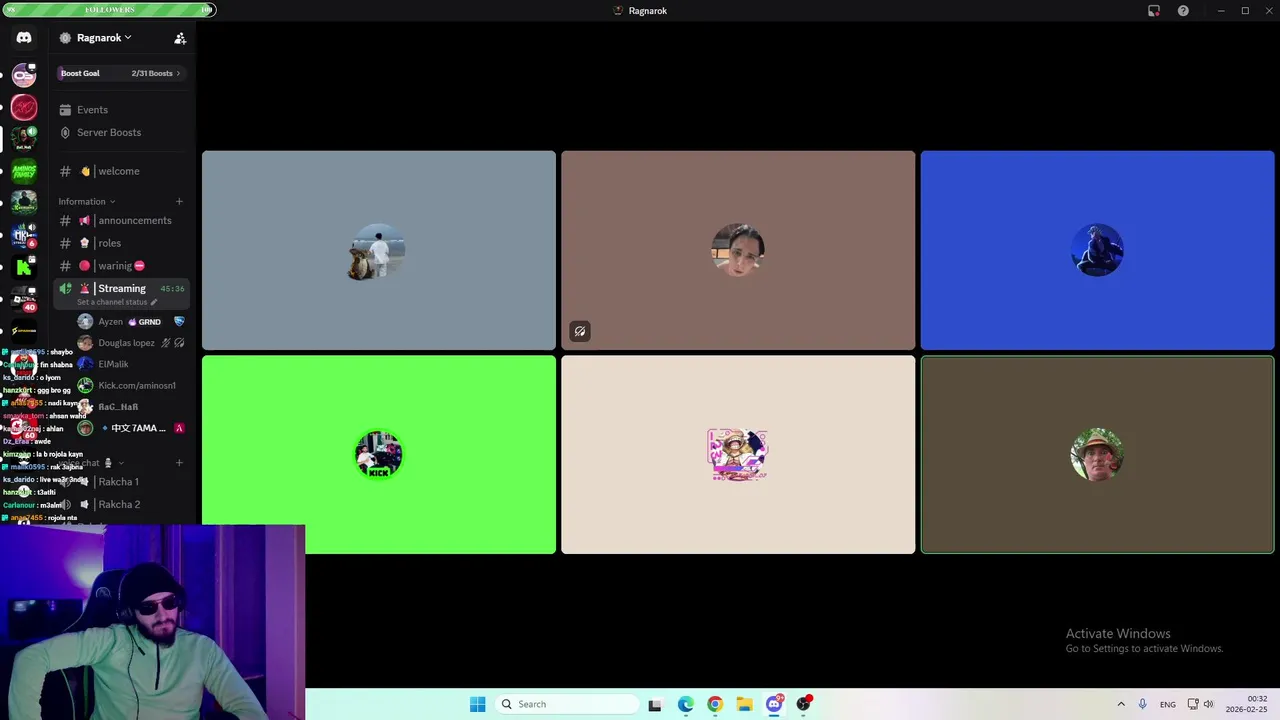Viewport: 1280px width, 720px height.
Task: Select the bright green participant tile
Action: point(379,455)
